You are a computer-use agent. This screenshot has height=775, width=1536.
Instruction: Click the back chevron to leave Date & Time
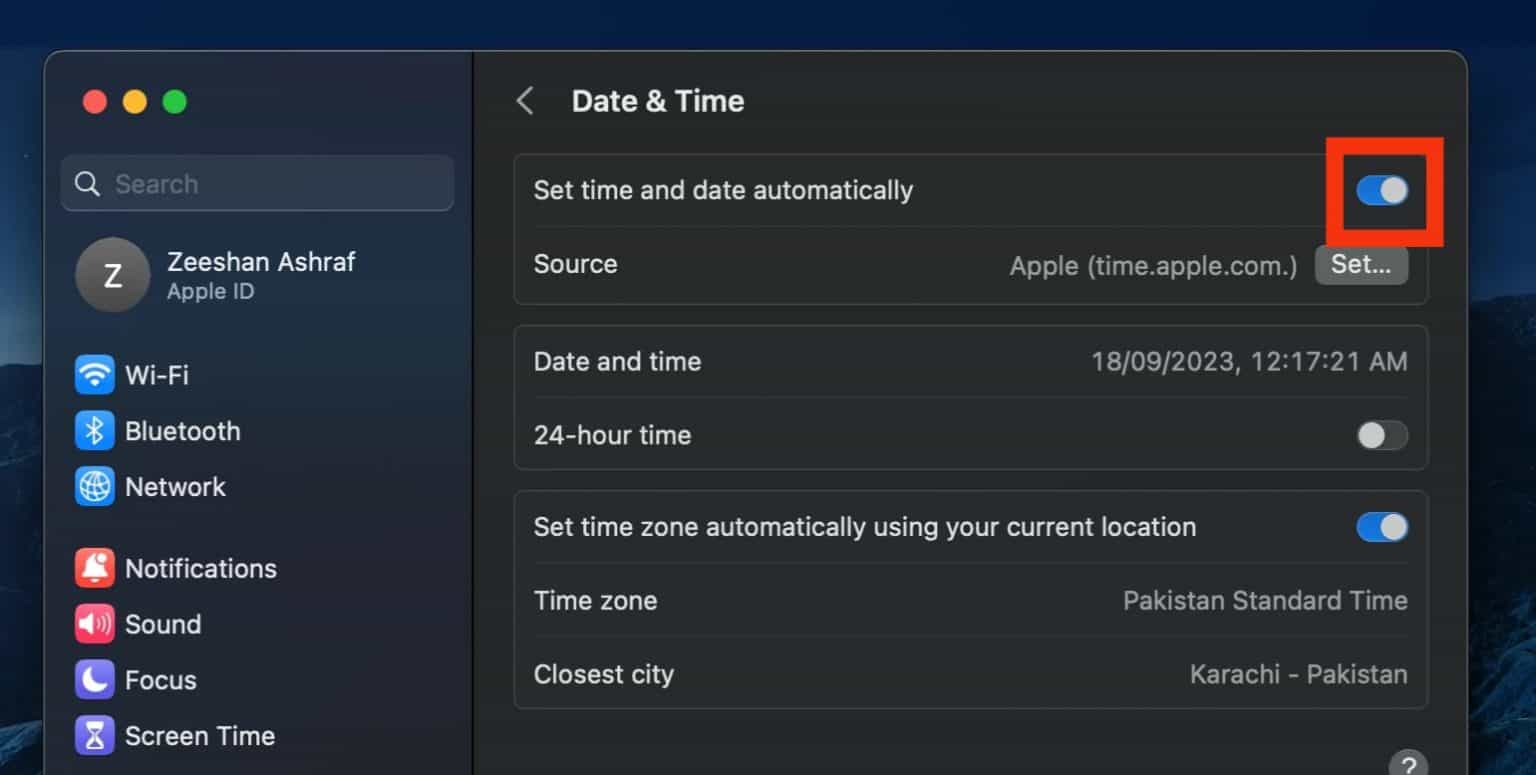[525, 100]
